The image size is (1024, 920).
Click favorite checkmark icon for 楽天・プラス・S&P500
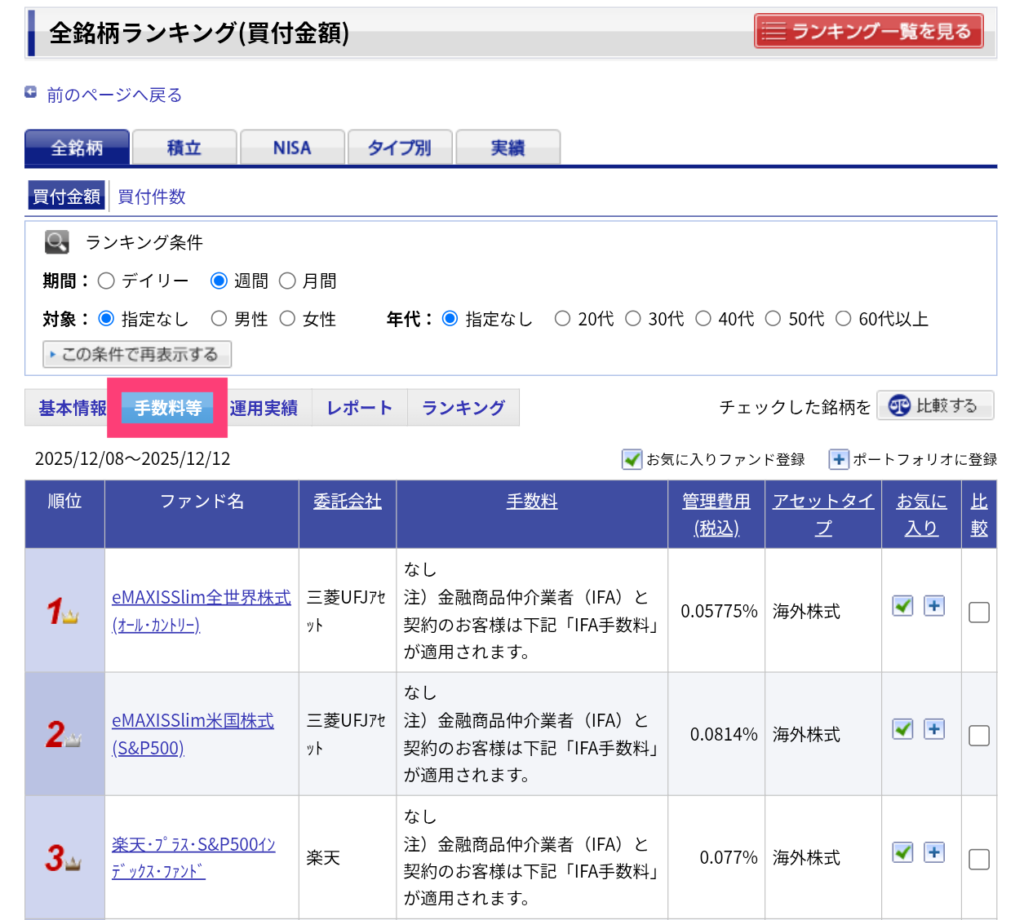click(903, 852)
